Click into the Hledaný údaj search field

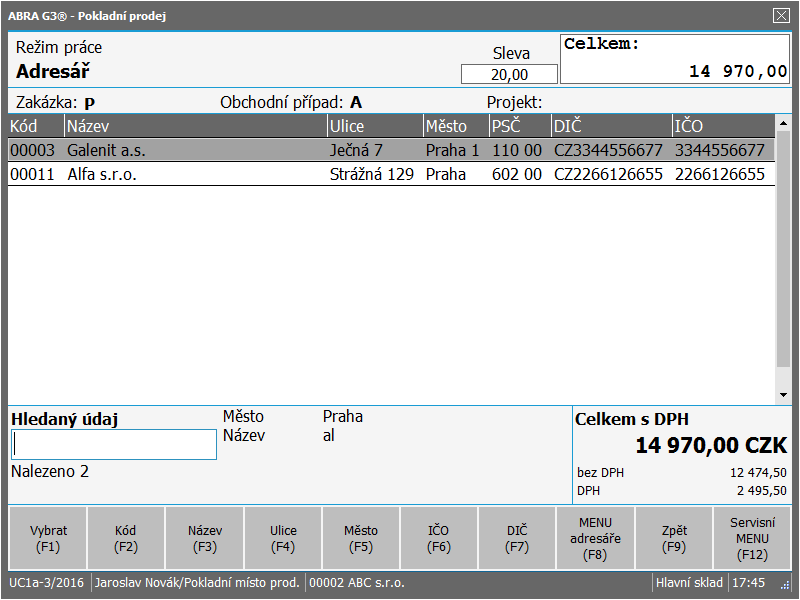tap(114, 445)
